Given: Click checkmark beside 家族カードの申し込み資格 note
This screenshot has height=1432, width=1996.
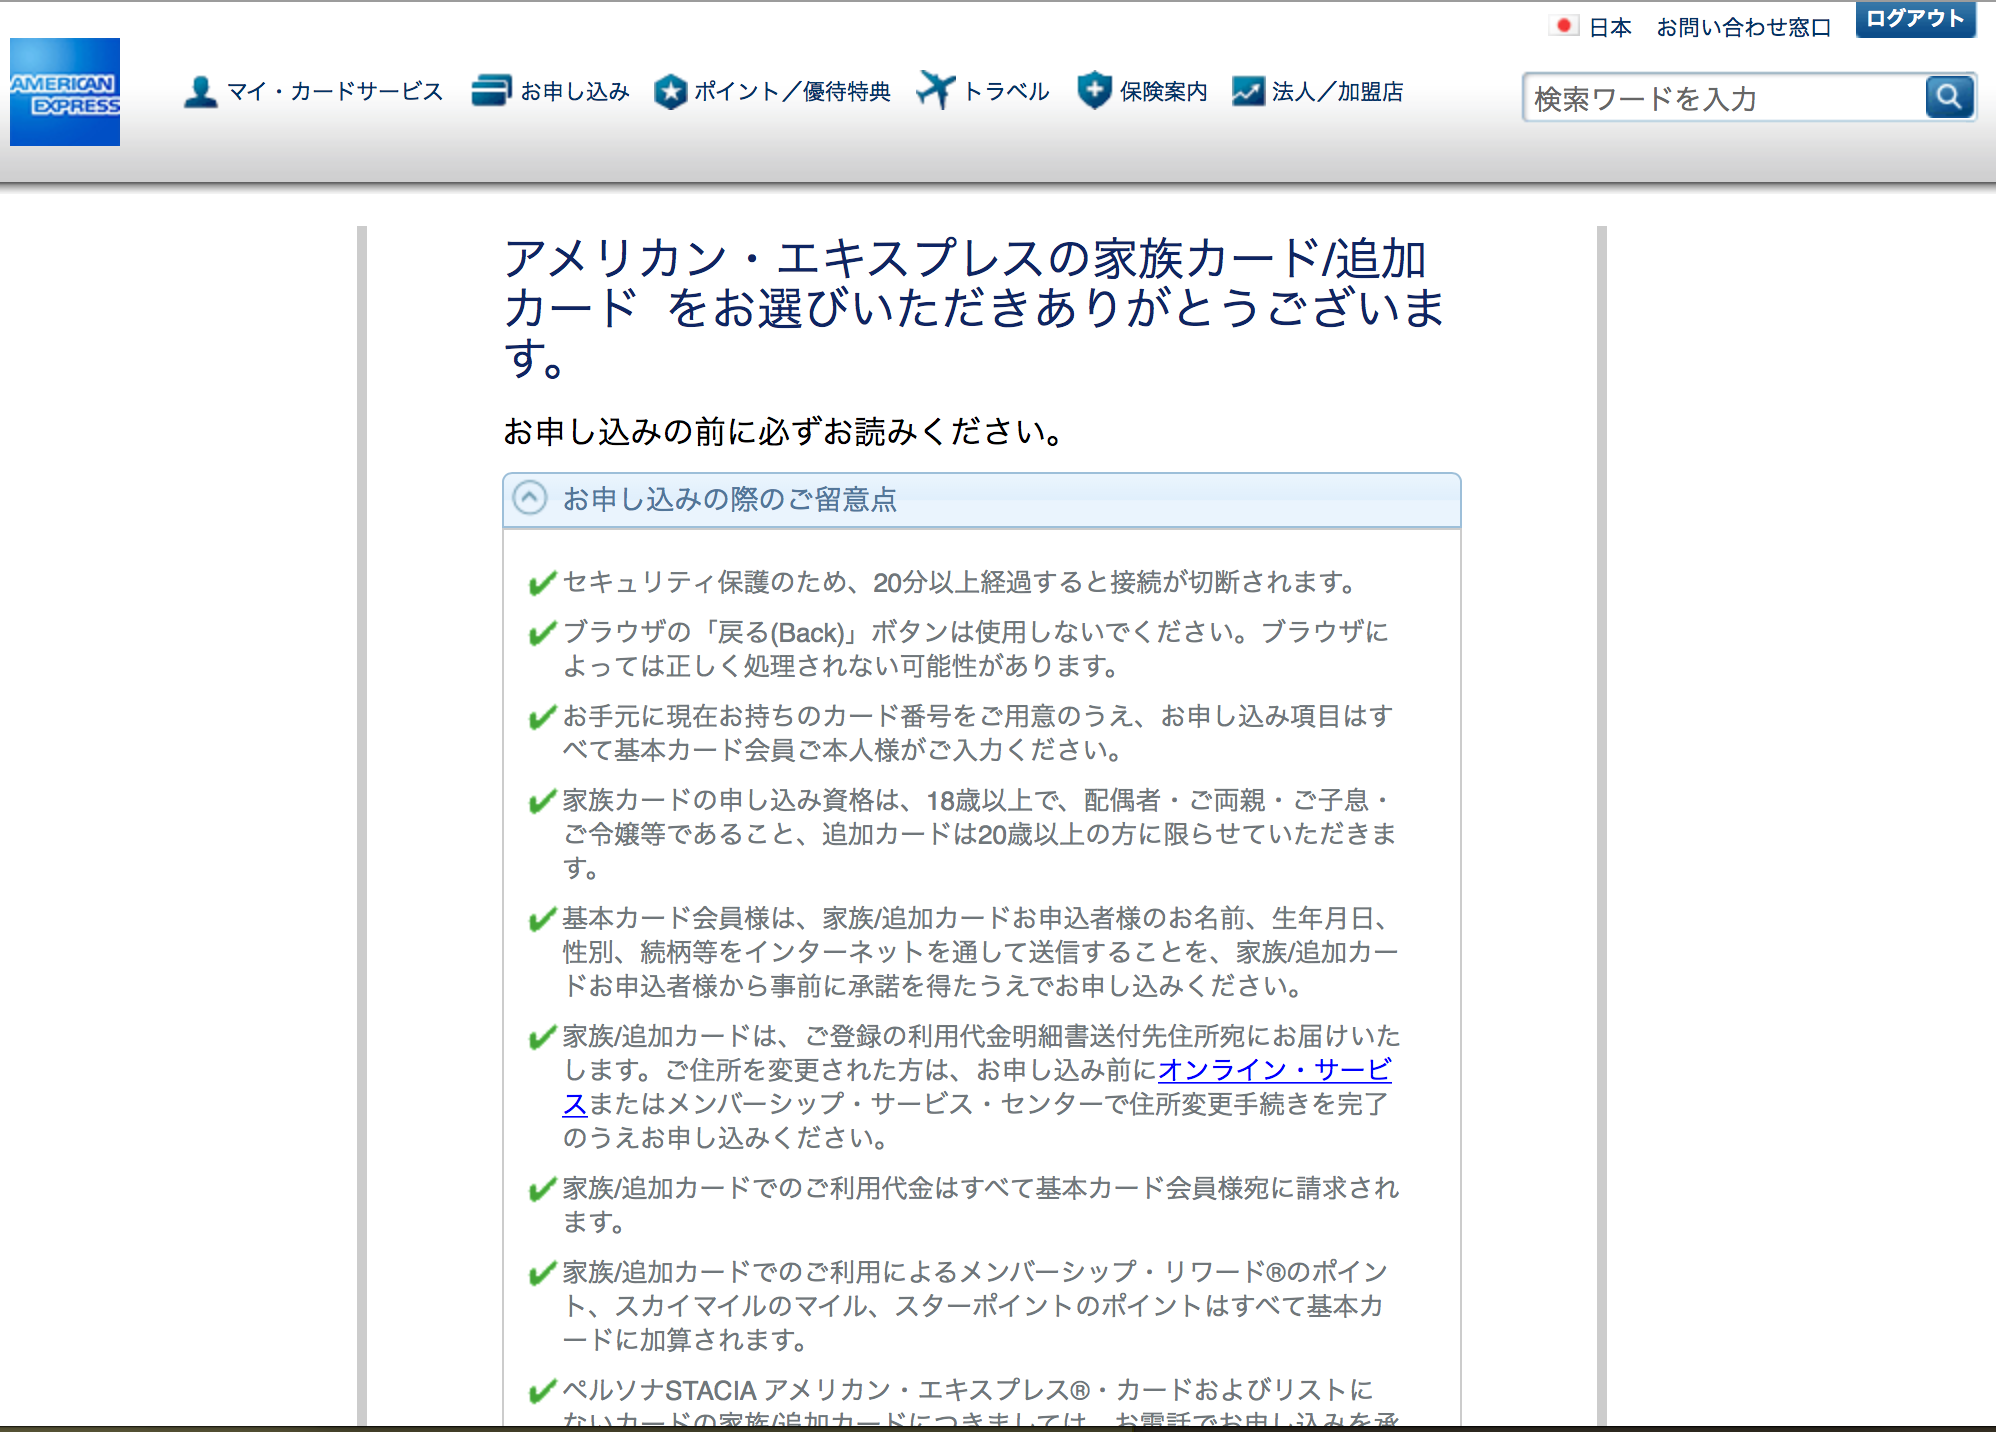Looking at the screenshot, I should pos(542,800).
